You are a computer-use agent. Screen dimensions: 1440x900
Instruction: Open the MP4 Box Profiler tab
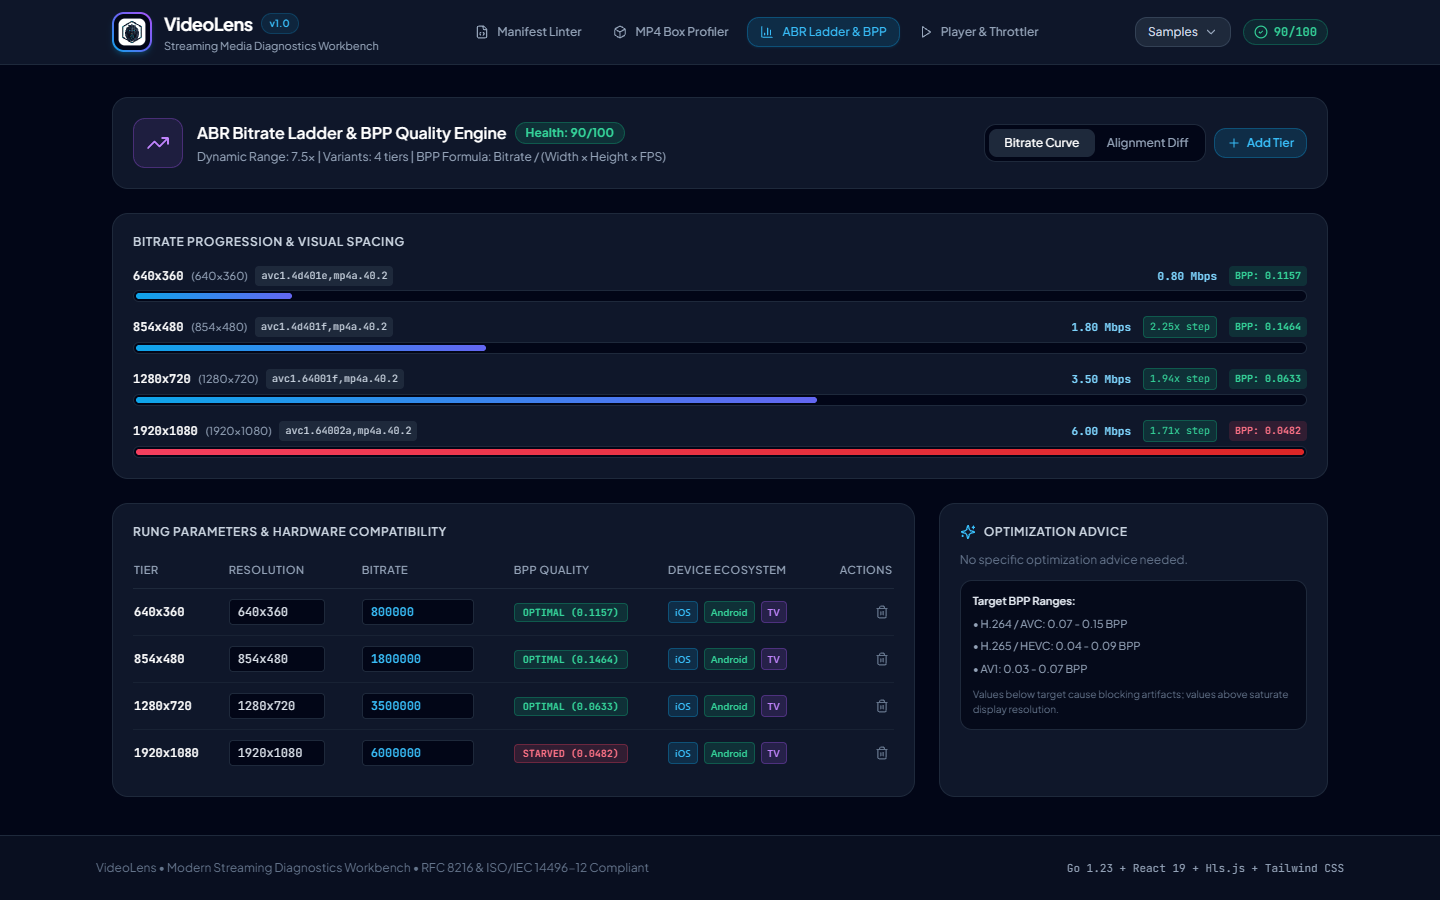coord(671,32)
